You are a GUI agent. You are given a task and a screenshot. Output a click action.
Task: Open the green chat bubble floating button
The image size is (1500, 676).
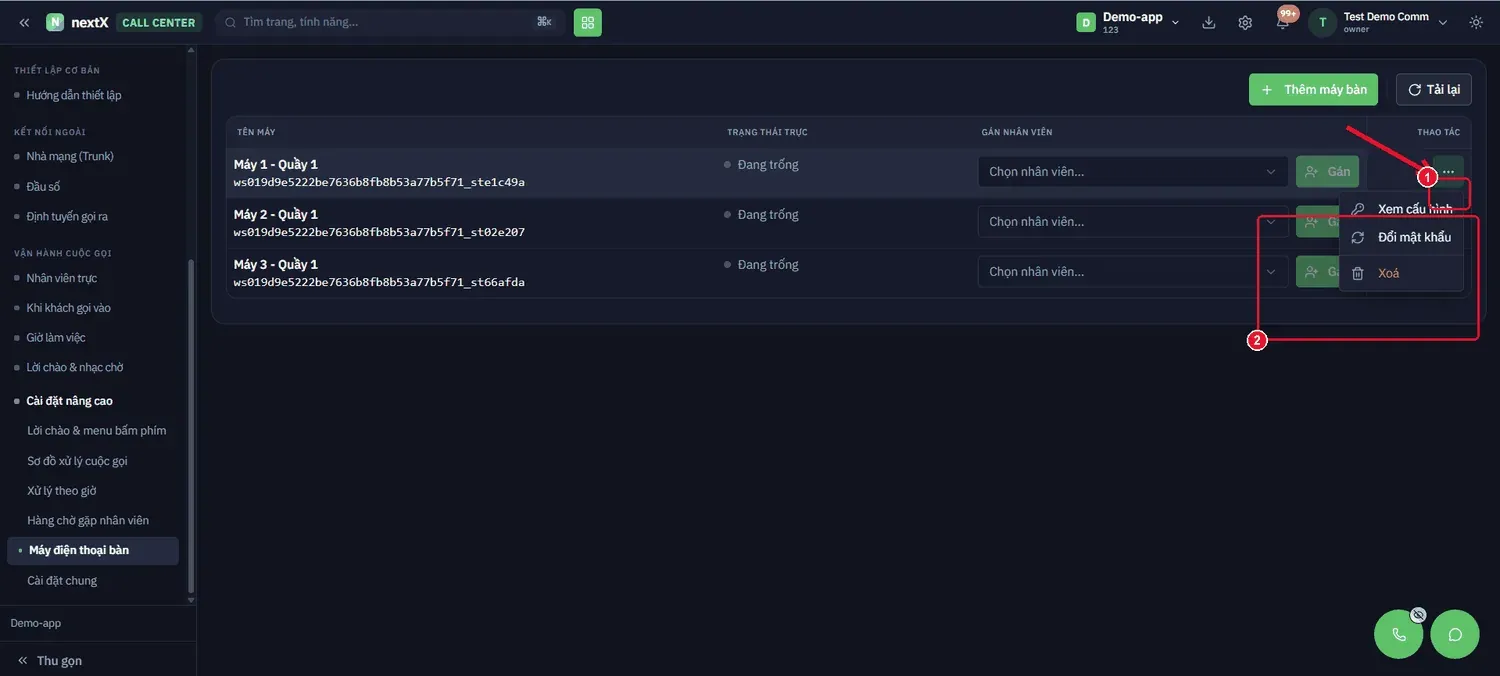[1455, 634]
